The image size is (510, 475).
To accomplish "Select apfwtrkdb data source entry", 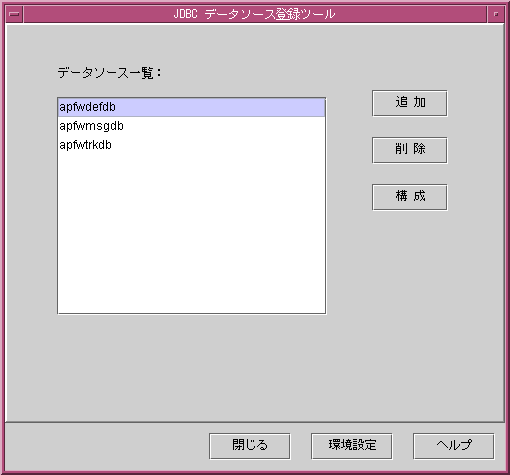I will (191, 145).
